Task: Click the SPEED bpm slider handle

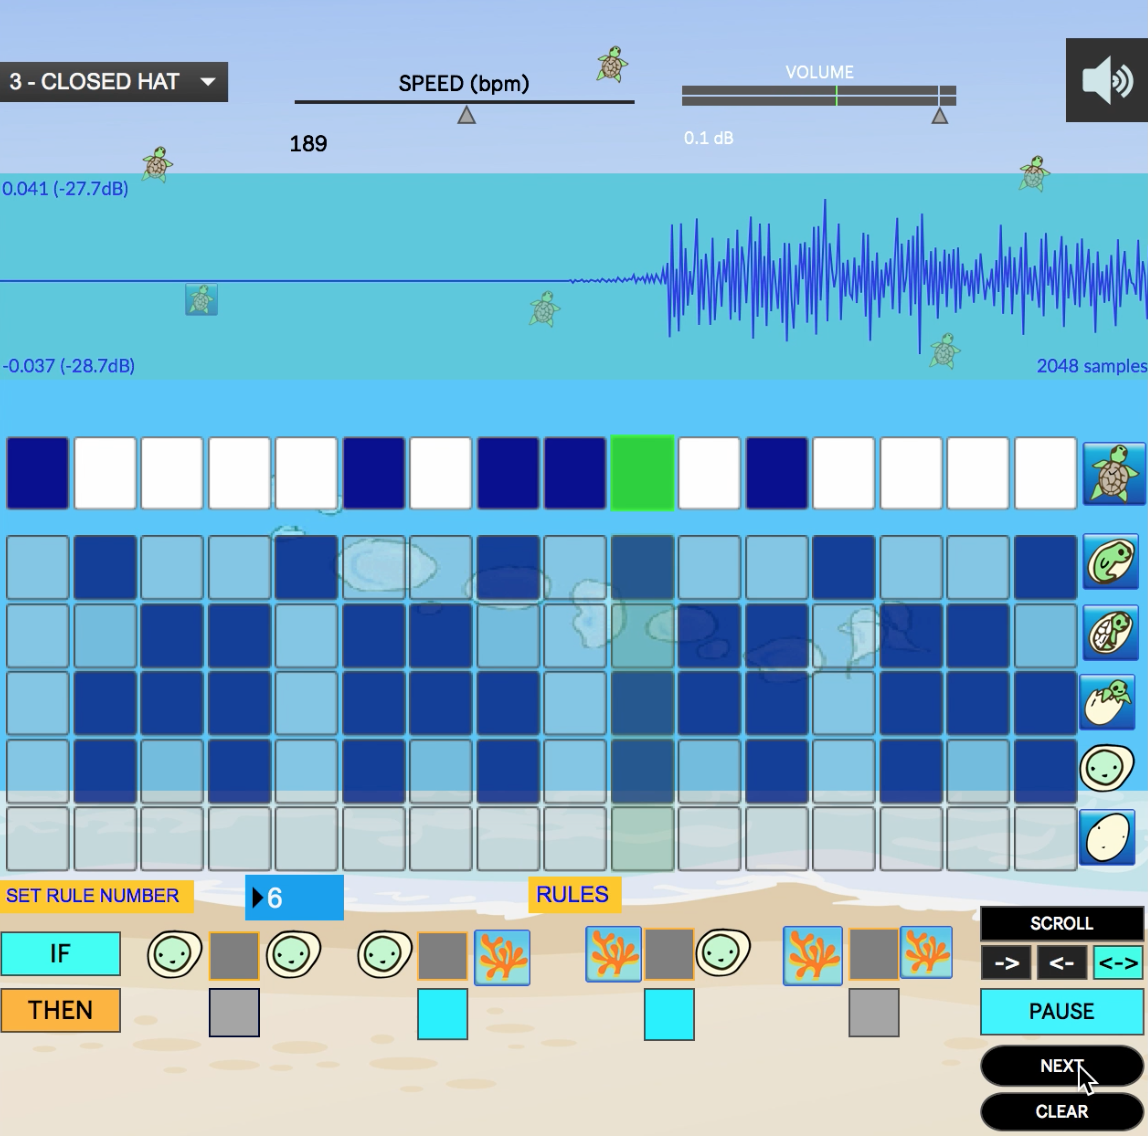Action: click(464, 113)
